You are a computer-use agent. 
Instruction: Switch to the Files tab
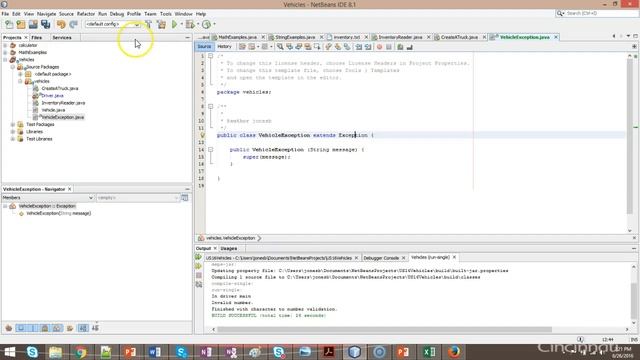point(37,38)
